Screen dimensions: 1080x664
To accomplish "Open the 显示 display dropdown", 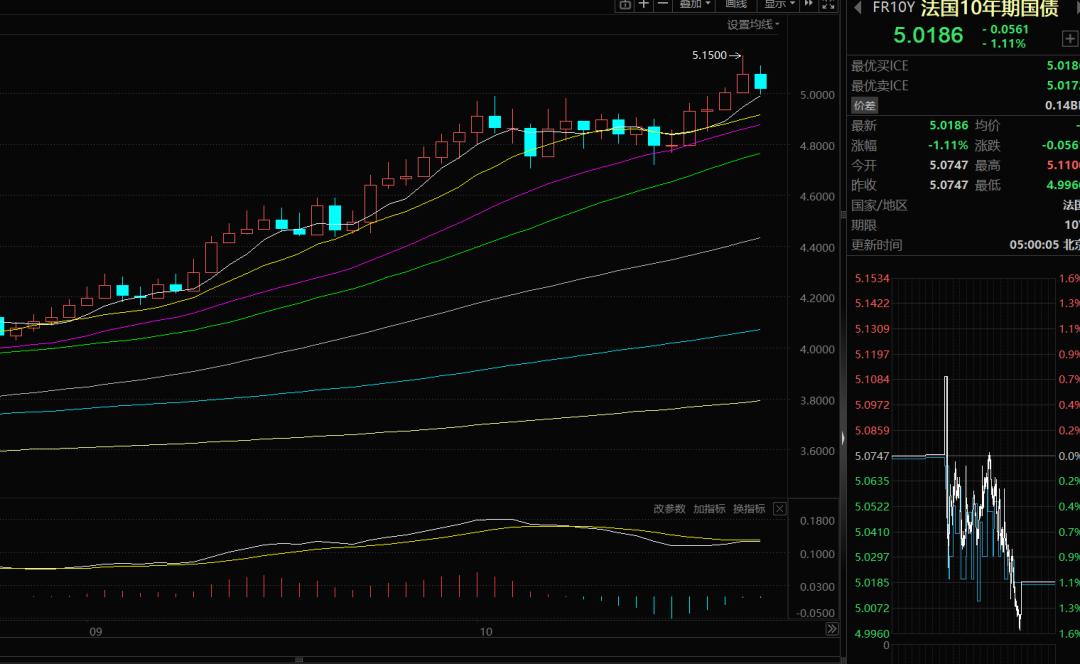I will tap(779, 4).
